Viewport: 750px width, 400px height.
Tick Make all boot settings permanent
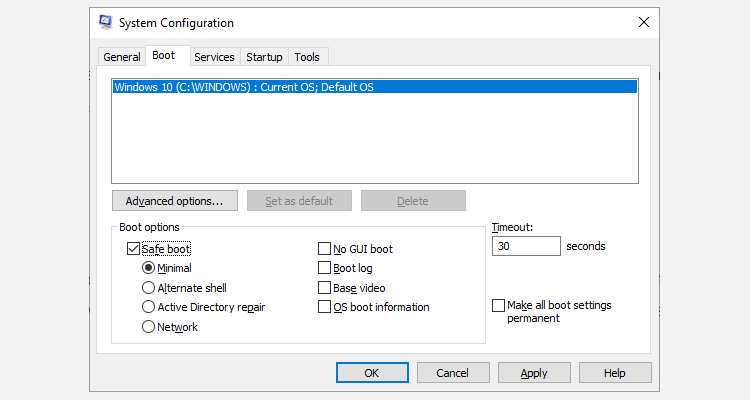click(499, 305)
